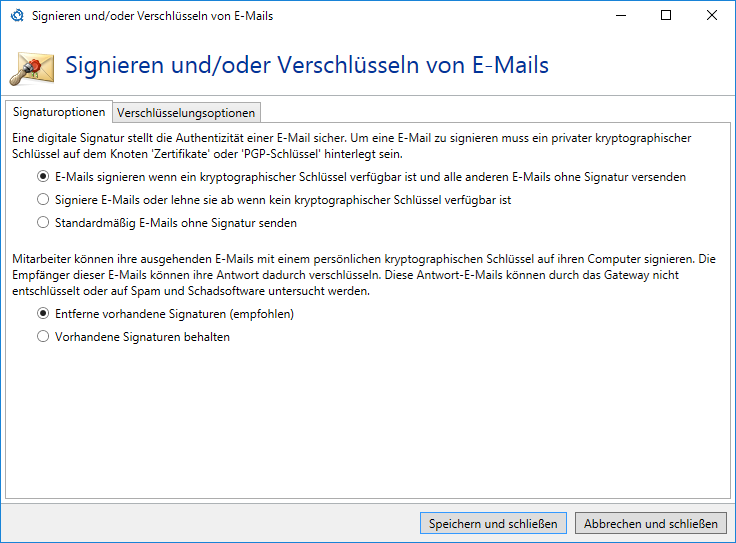Click the resize grip at window corner
The image size is (736, 543).
point(730,537)
